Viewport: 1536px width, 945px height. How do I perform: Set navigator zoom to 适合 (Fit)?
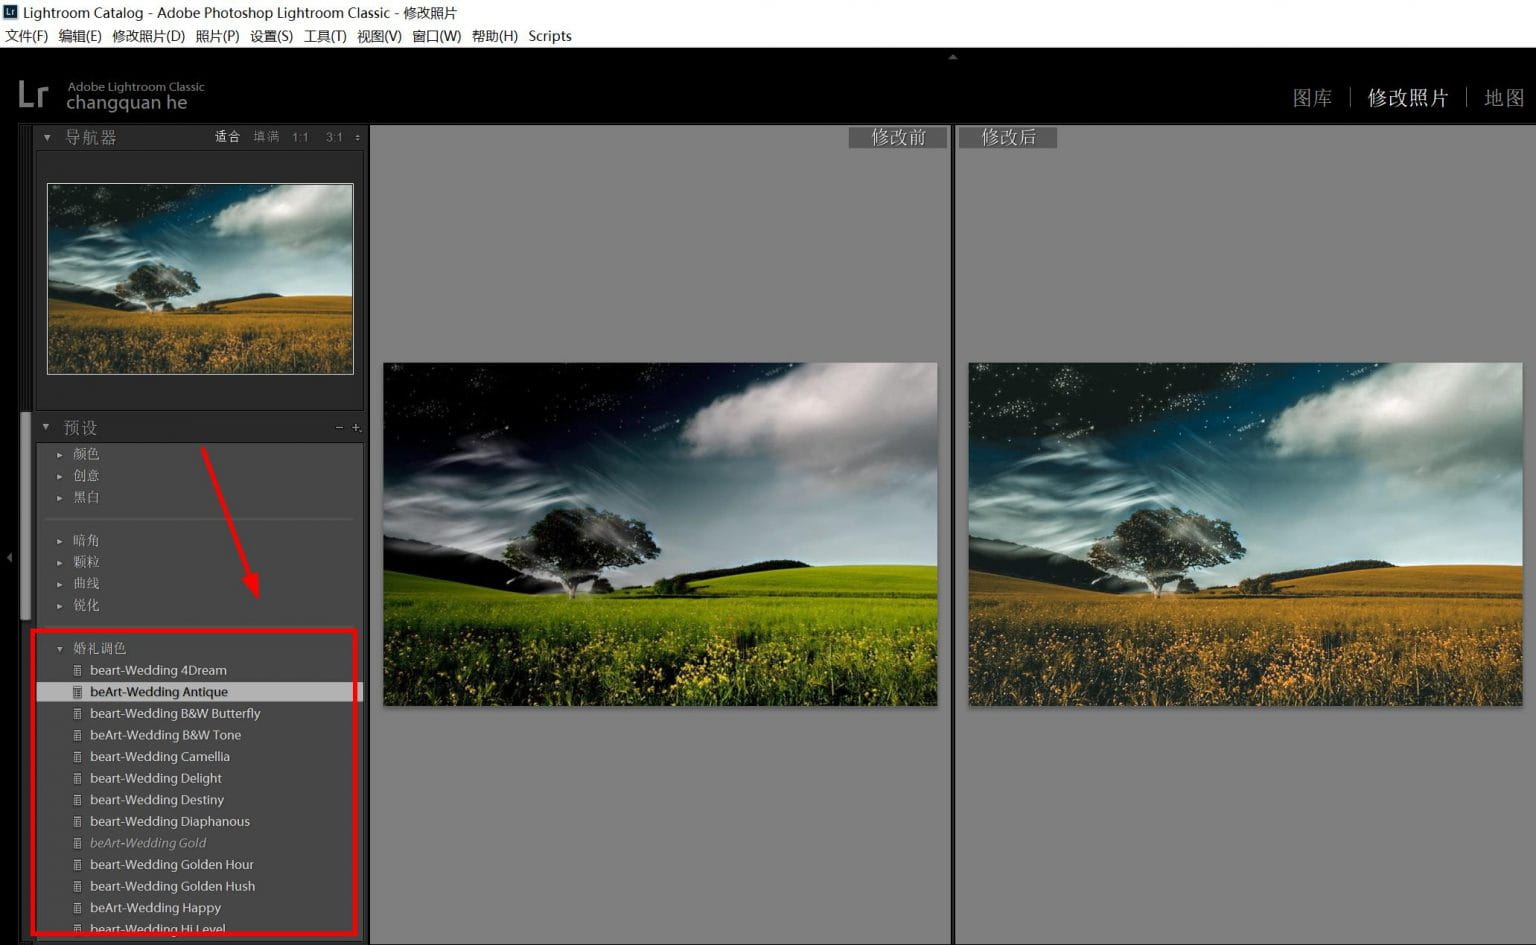point(227,137)
